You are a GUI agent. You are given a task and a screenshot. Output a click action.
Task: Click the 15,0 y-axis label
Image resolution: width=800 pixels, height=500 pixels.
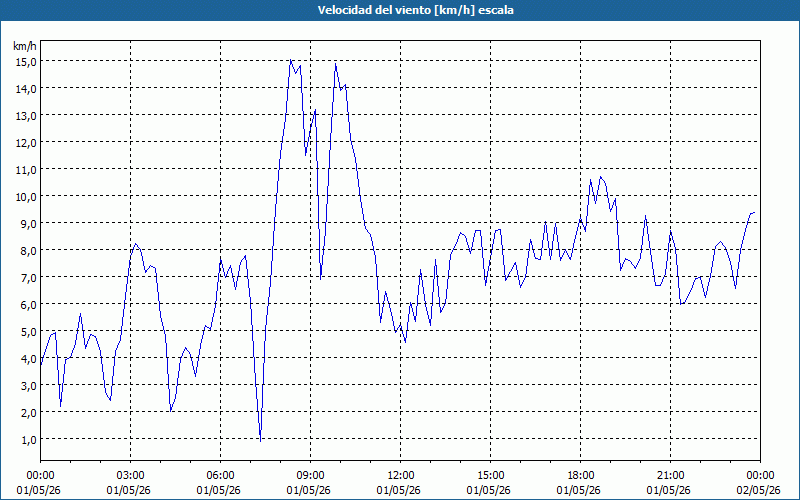pyautogui.click(x=26, y=62)
